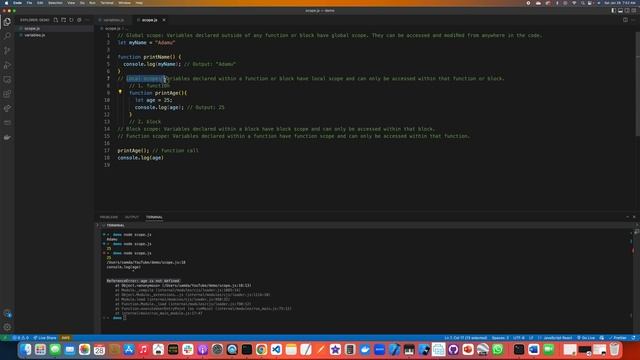The height and width of the screenshot is (360, 640).
Task: Open the editor More Actions ellipsis
Action: click(x=633, y=20)
